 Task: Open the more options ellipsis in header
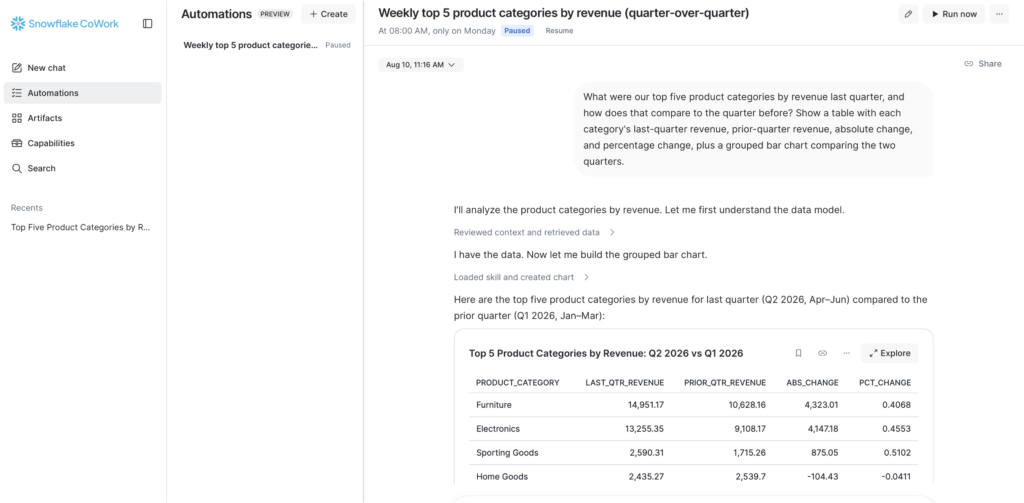(x=999, y=14)
